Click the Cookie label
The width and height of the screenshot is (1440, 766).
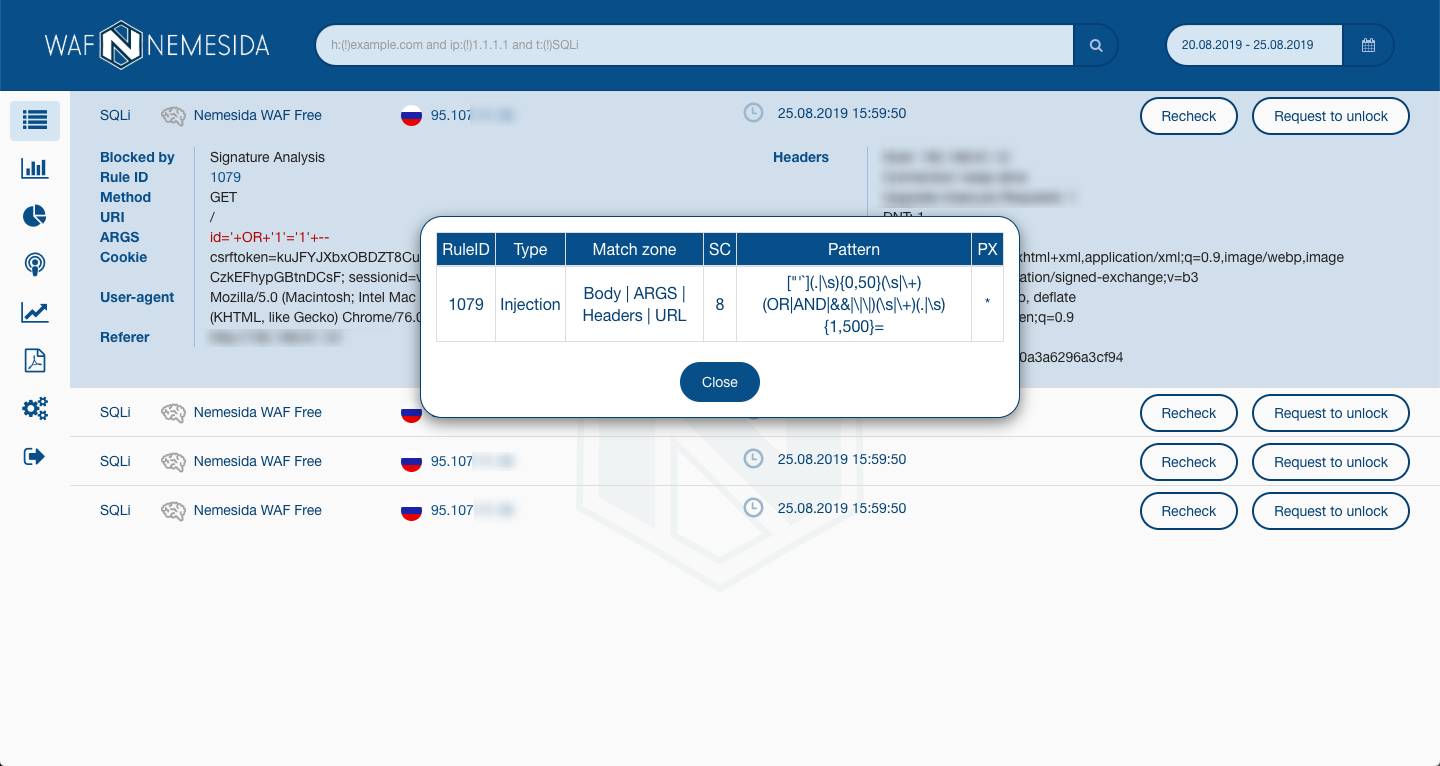(x=123, y=257)
